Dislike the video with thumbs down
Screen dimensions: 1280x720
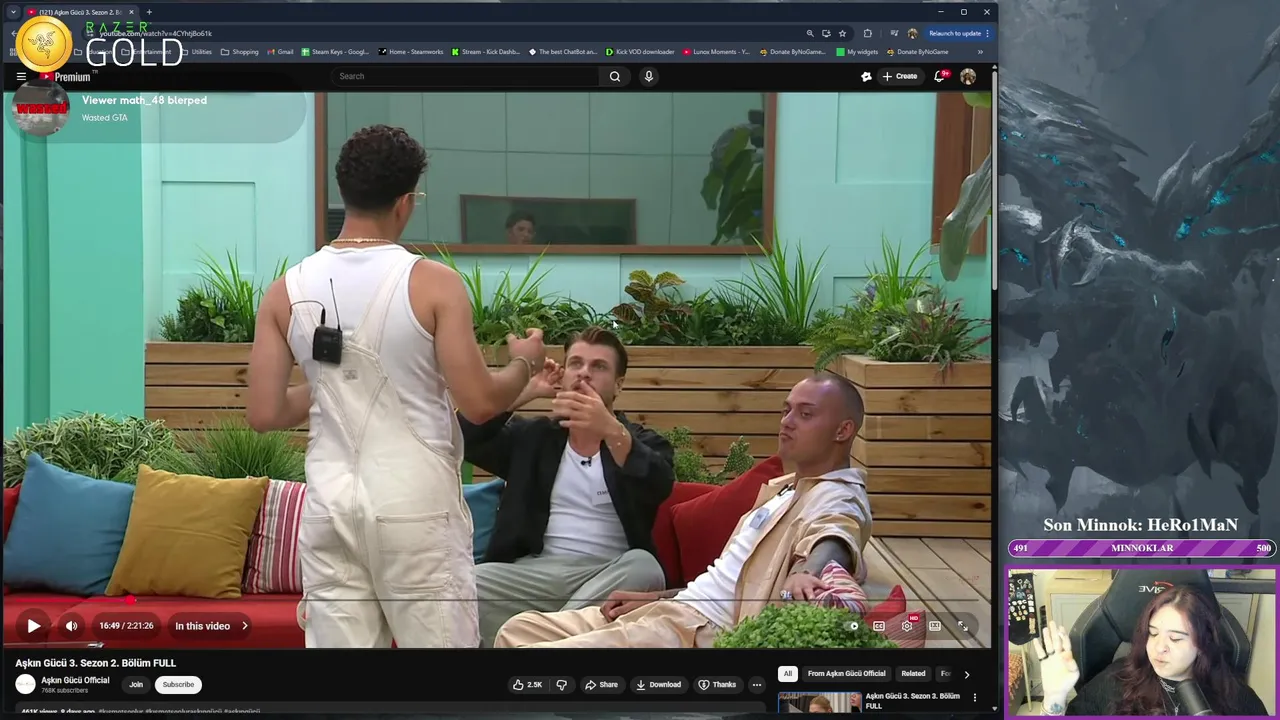coord(561,685)
